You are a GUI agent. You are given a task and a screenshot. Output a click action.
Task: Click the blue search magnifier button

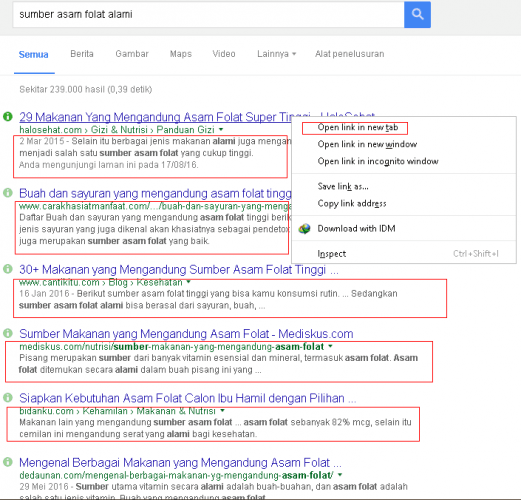tap(417, 15)
